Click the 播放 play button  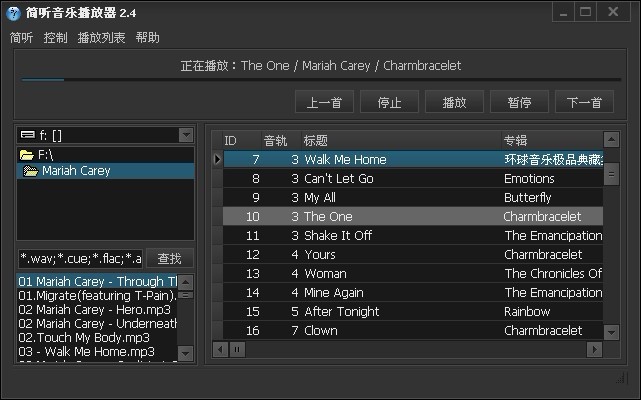point(455,102)
